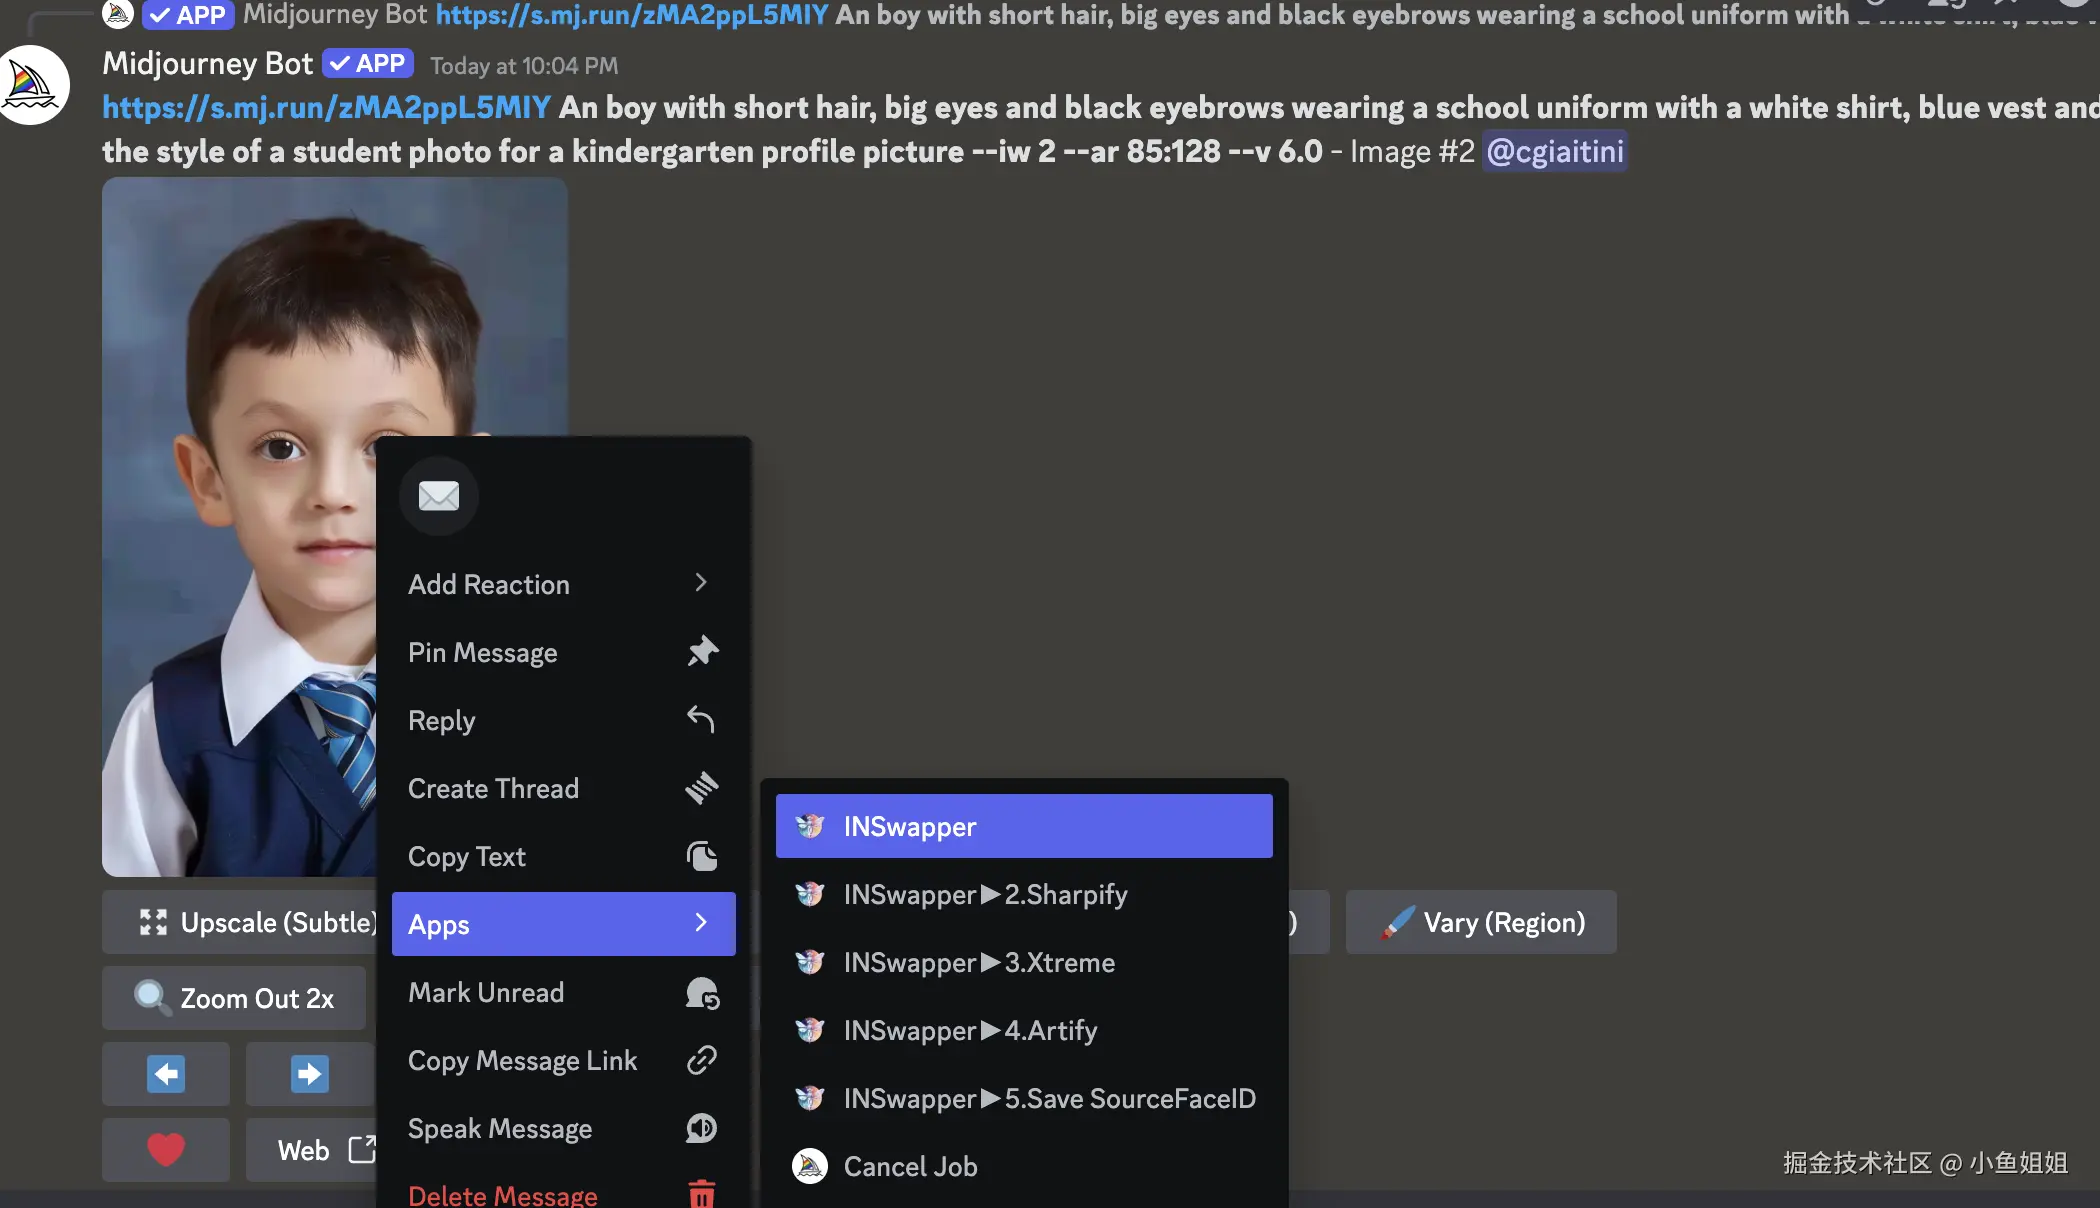Click the Mark Unread icon
The image size is (2100, 1208).
click(702, 993)
